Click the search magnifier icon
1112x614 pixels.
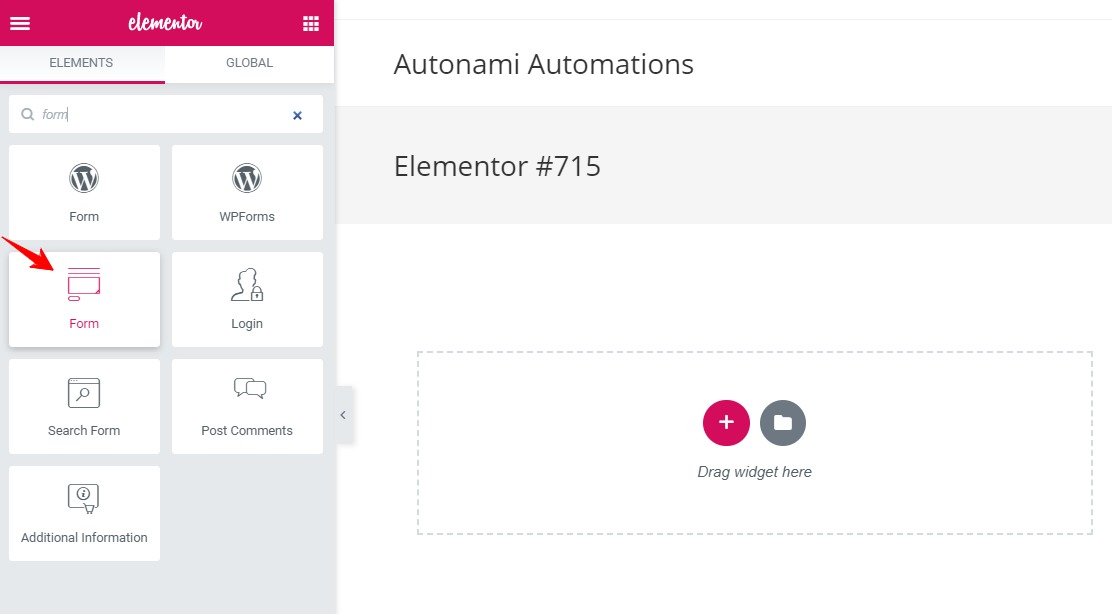27,114
